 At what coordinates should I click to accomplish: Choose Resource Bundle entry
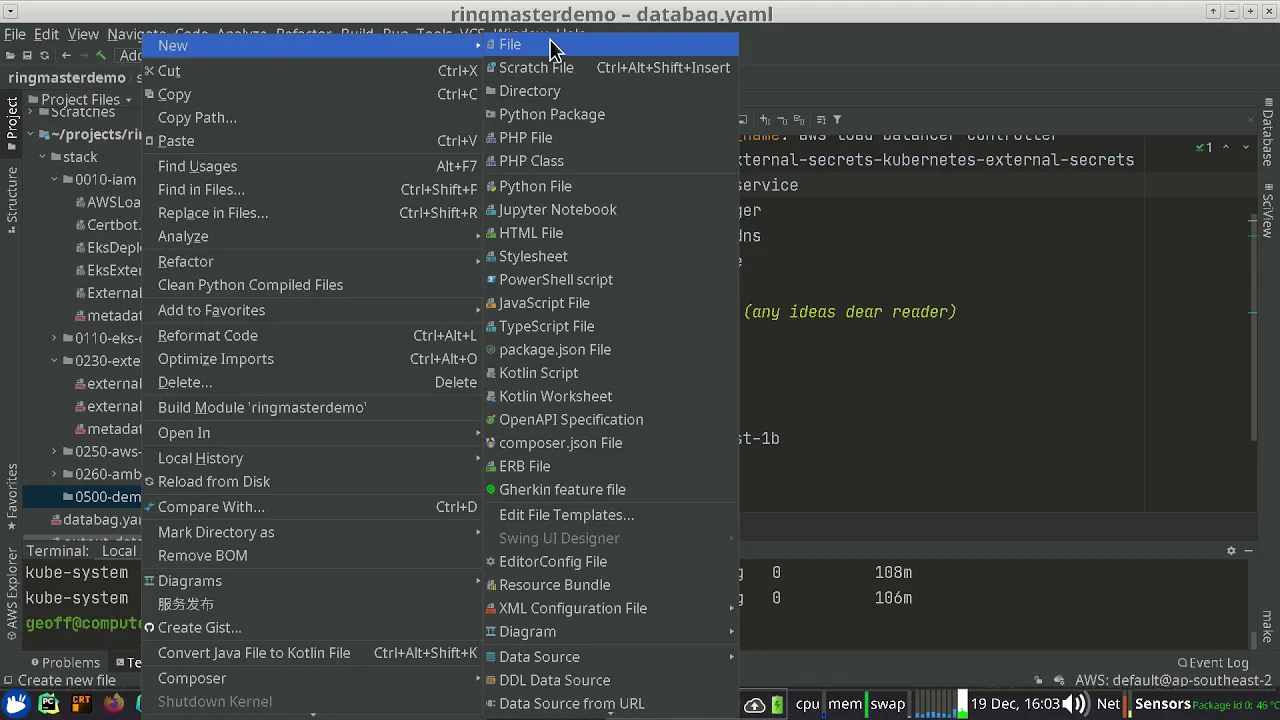pyautogui.click(x=611, y=585)
